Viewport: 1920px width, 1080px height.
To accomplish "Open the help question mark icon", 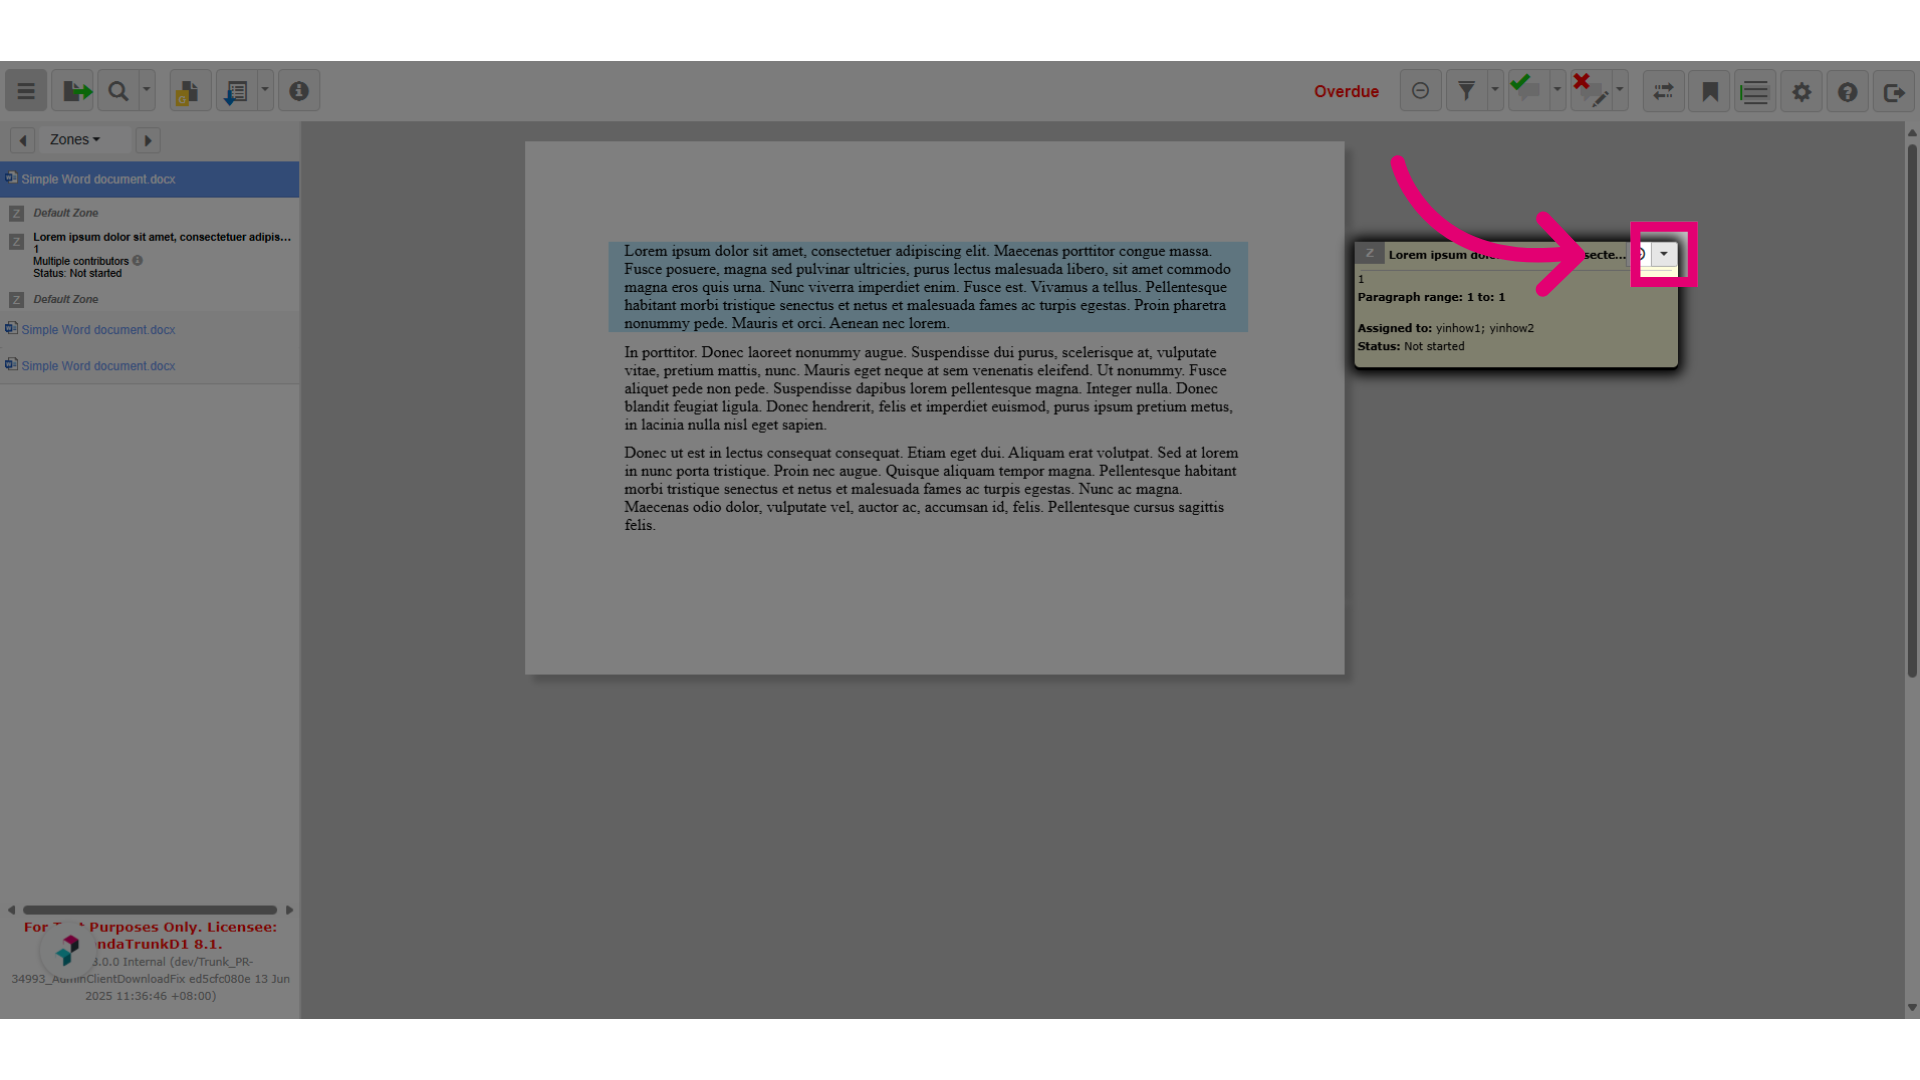I will click(1847, 91).
